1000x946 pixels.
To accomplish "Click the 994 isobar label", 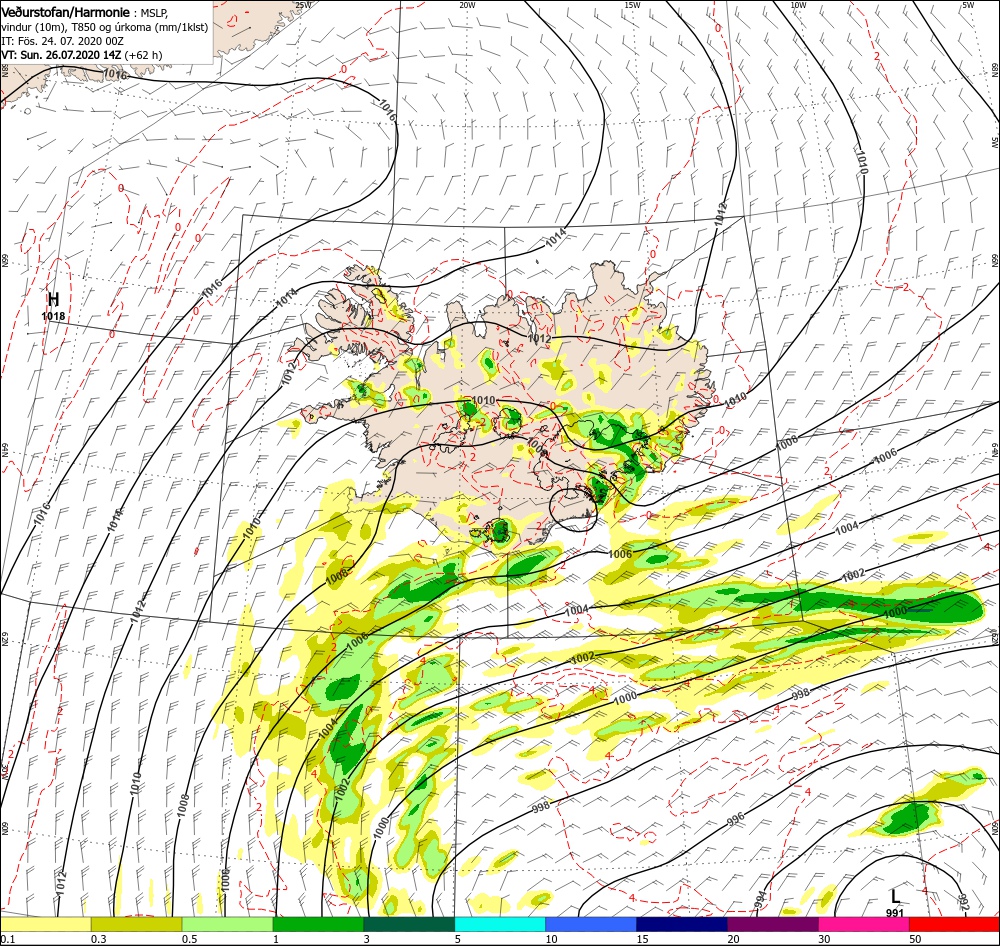I will click(761, 899).
